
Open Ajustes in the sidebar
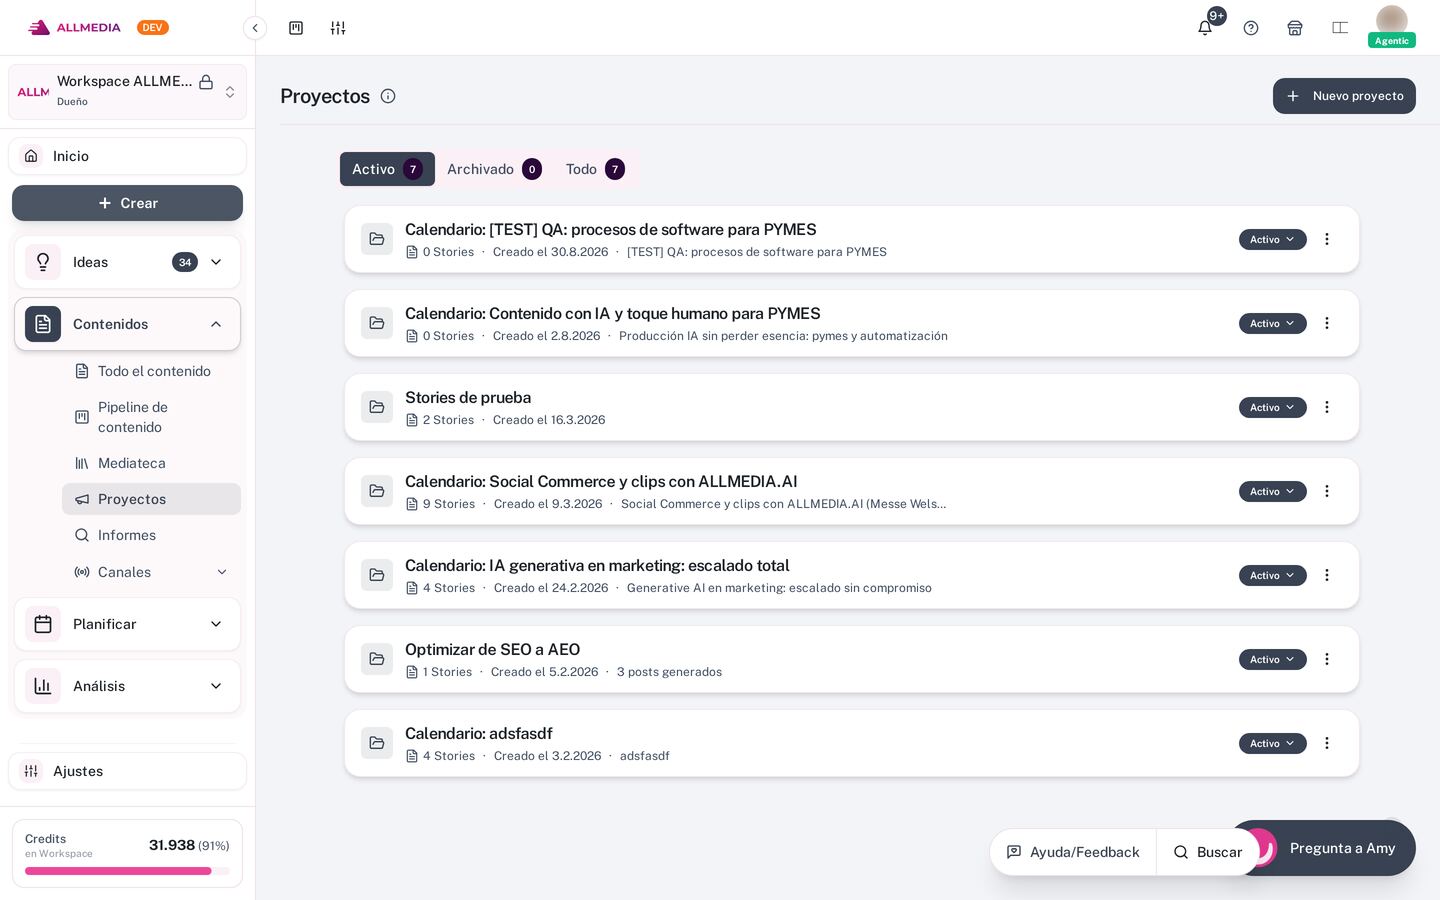click(127, 771)
